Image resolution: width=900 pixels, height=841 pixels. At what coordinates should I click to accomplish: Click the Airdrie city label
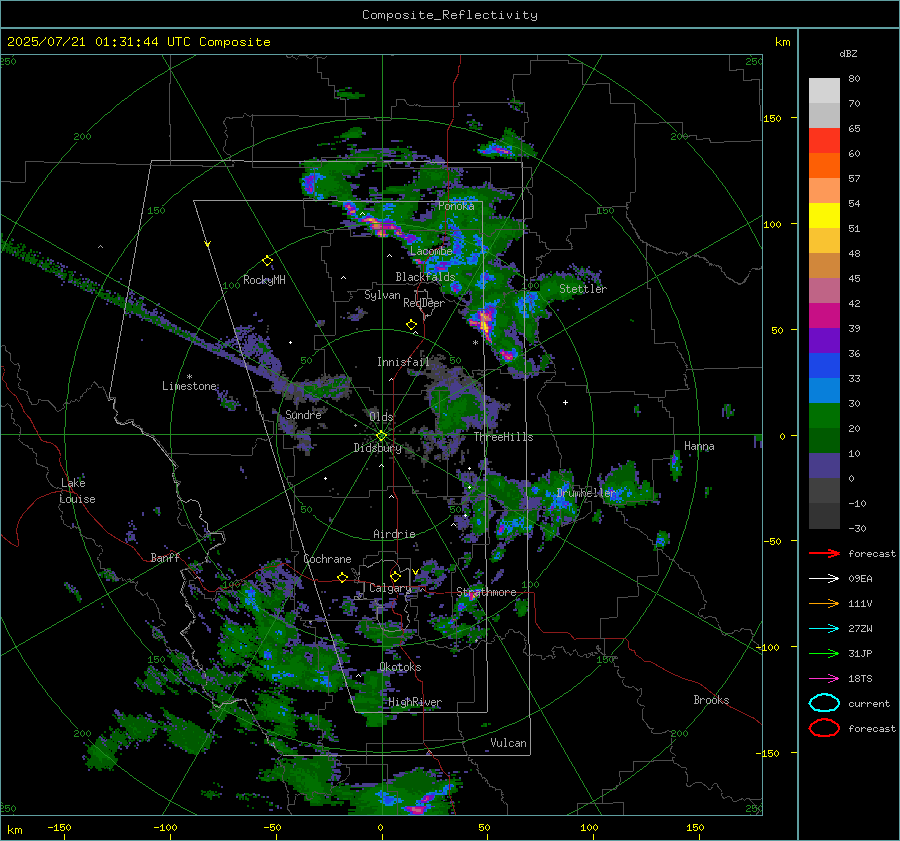(x=394, y=534)
